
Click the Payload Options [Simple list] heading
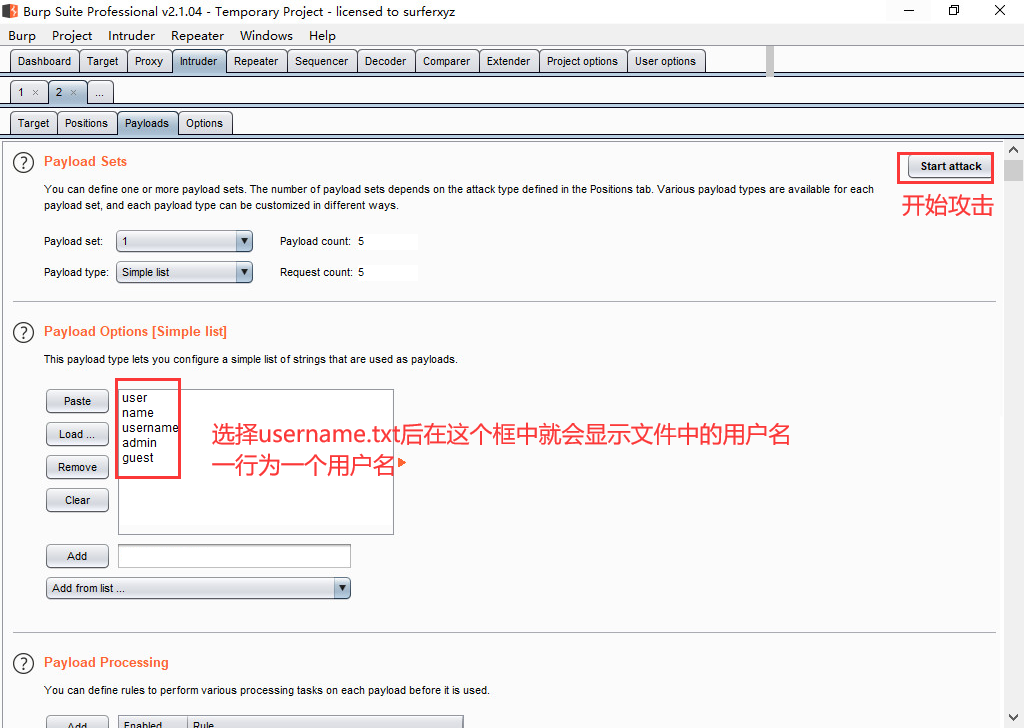coord(135,332)
